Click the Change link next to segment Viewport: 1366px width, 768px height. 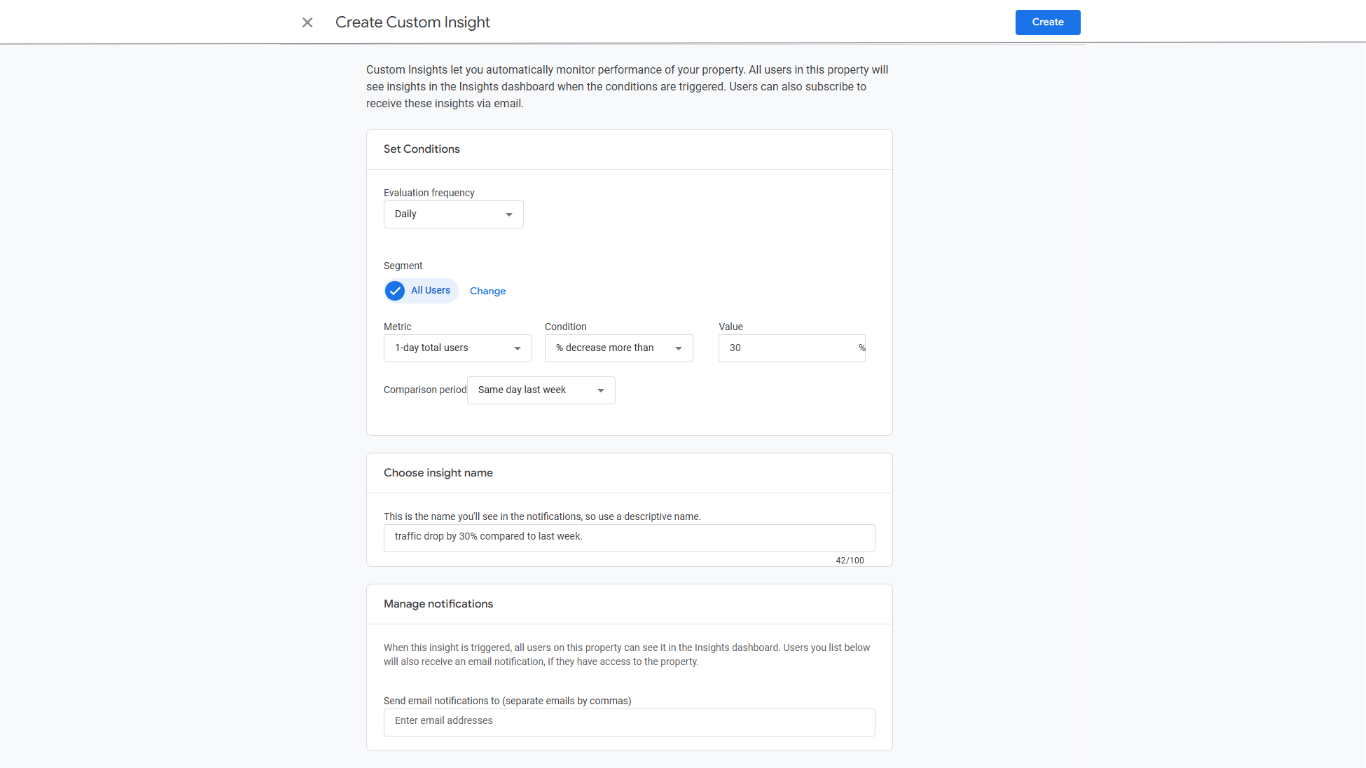(487, 290)
